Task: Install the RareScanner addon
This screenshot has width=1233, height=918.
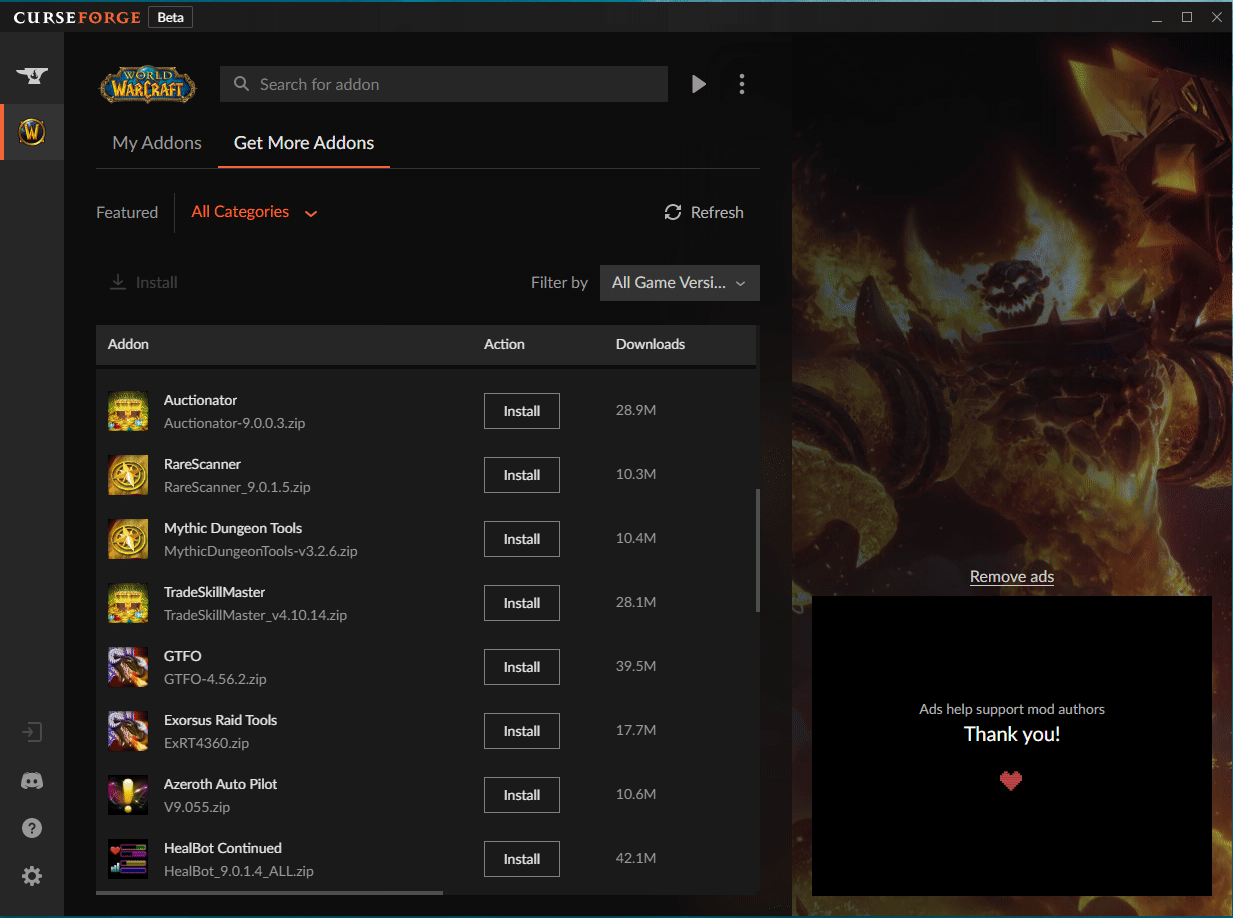Action: coord(522,475)
